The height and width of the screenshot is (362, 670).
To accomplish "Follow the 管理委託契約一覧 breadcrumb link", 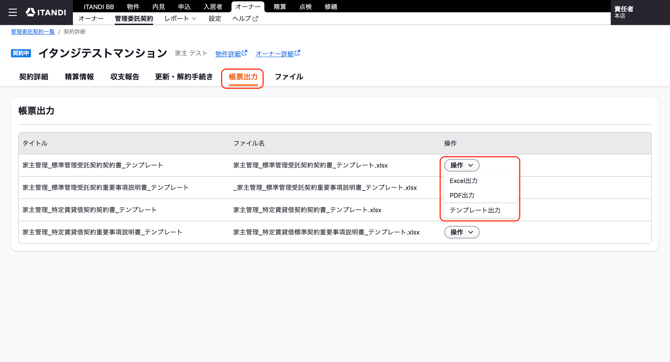I will tap(33, 32).
